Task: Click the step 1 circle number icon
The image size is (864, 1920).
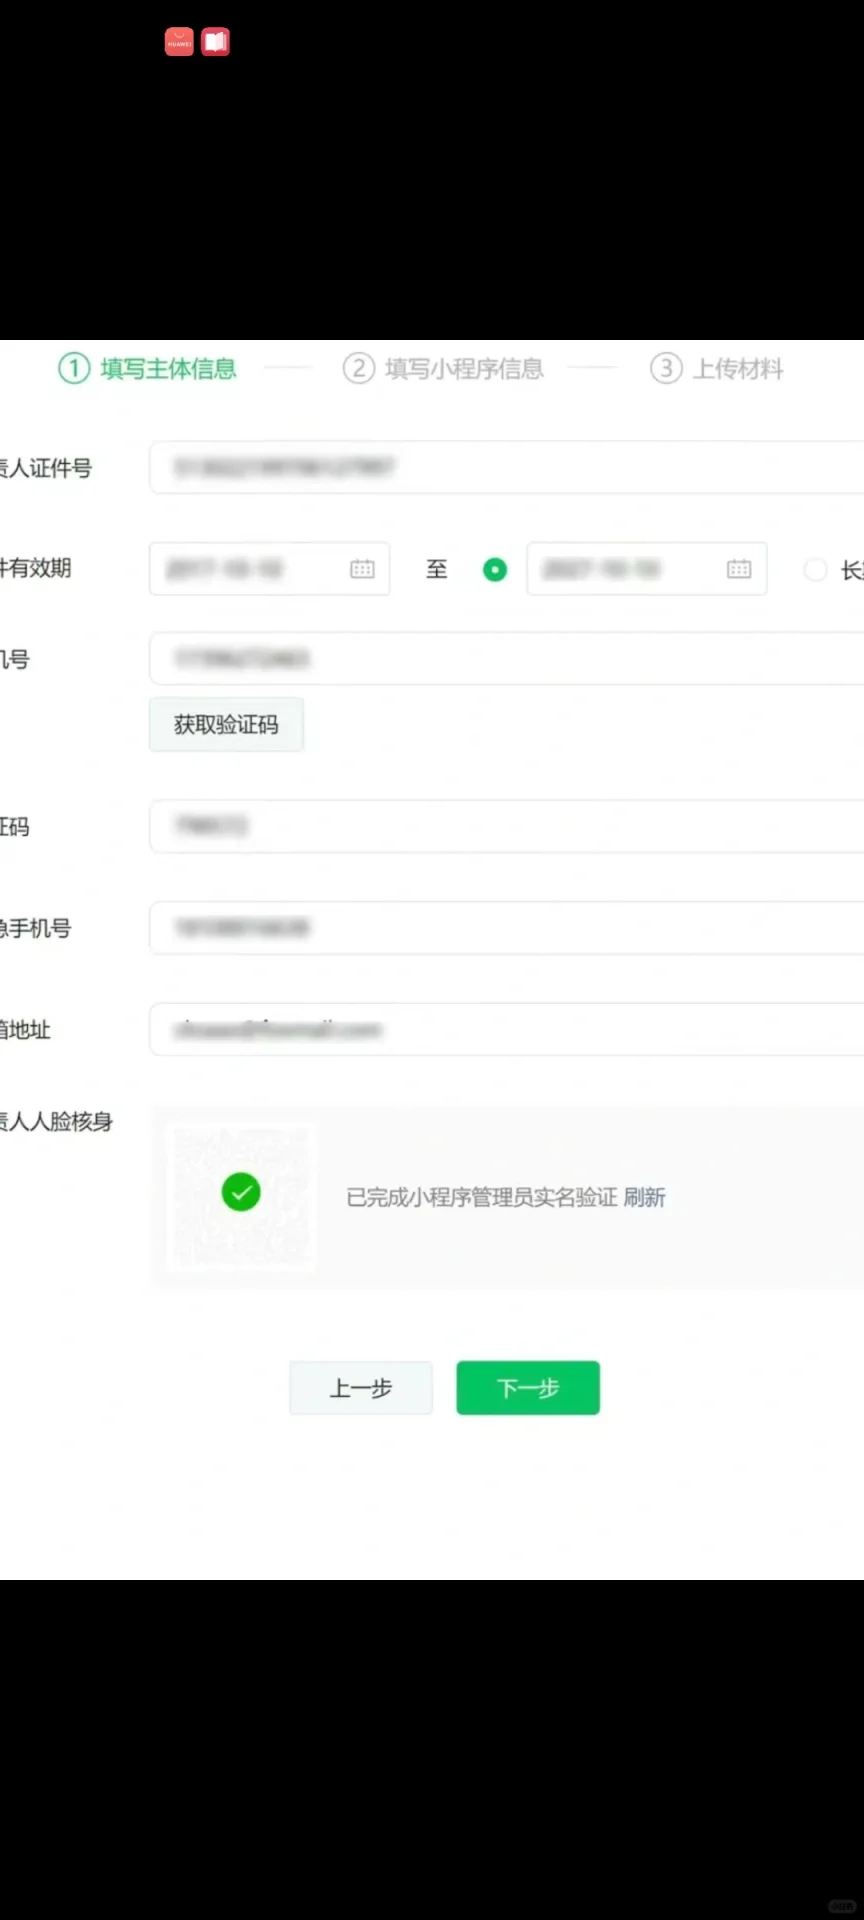Action: [x=74, y=369]
